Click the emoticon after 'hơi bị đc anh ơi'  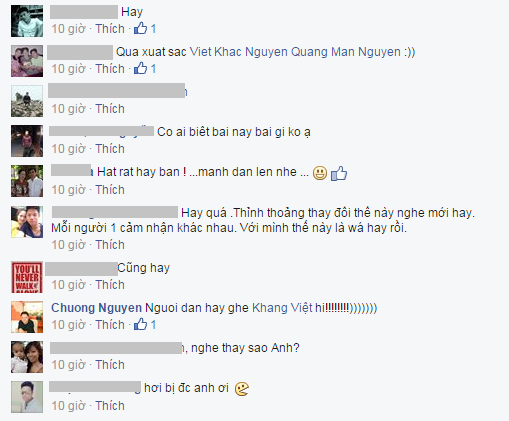(x=242, y=389)
